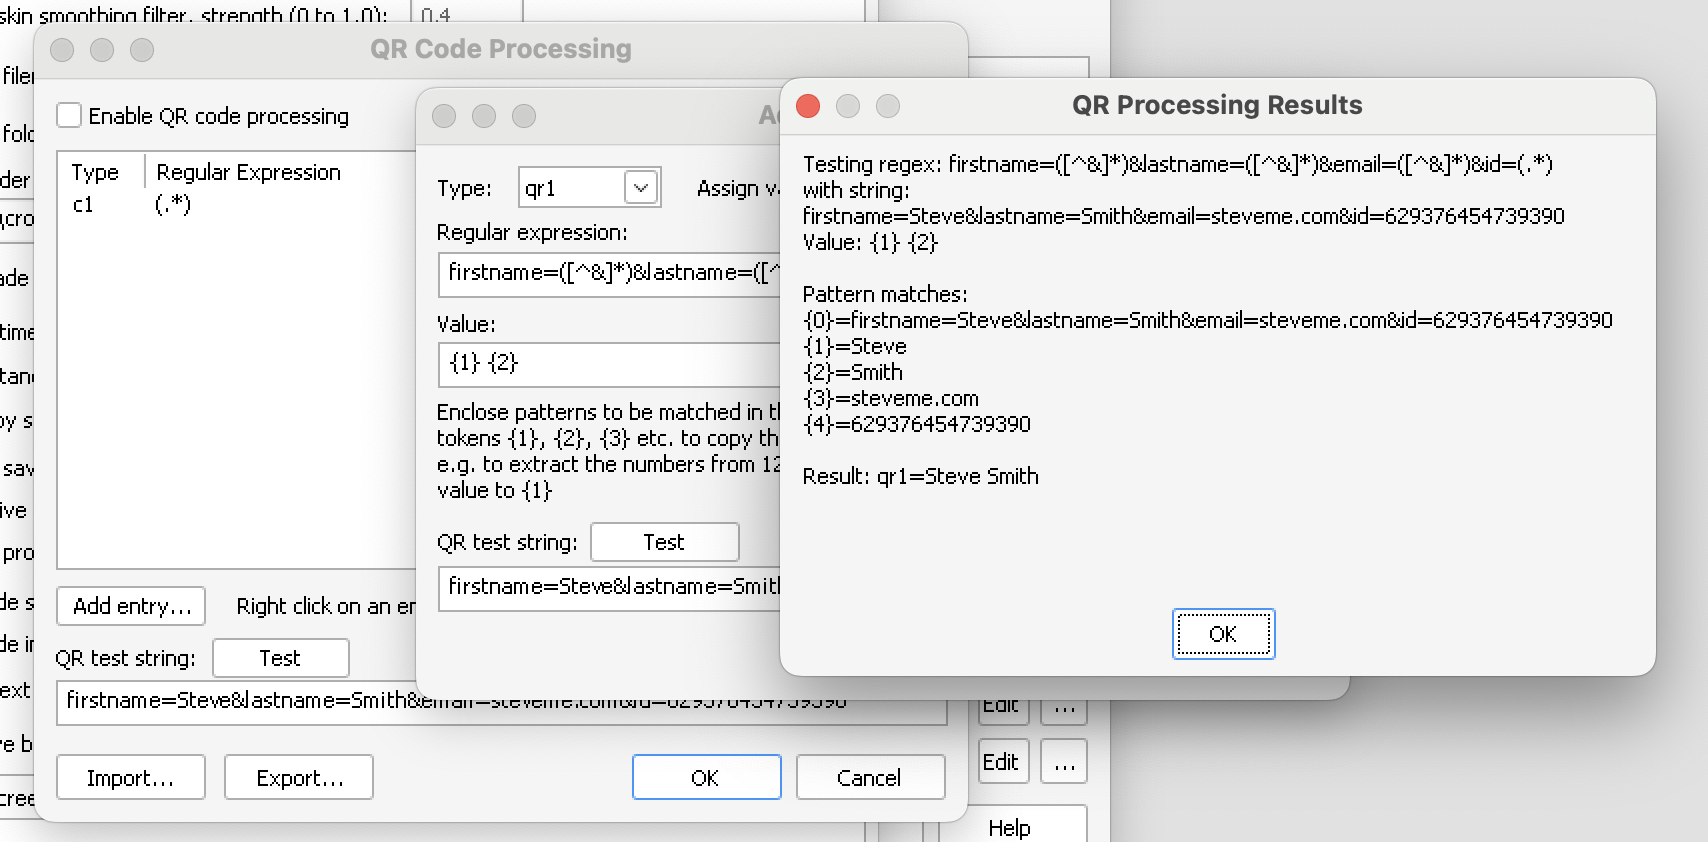Cancel the QR Code Processing dialog
The height and width of the screenshot is (842, 1708).
(x=870, y=778)
